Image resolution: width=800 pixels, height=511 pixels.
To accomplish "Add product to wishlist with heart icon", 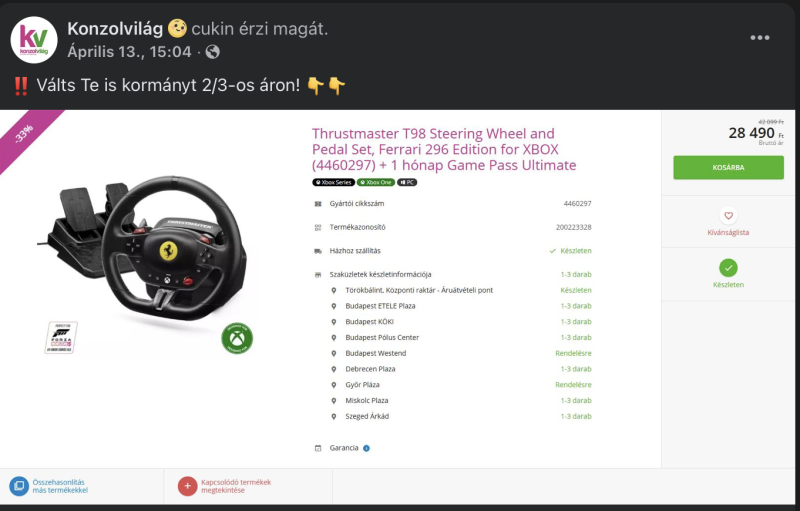I will coord(728,216).
